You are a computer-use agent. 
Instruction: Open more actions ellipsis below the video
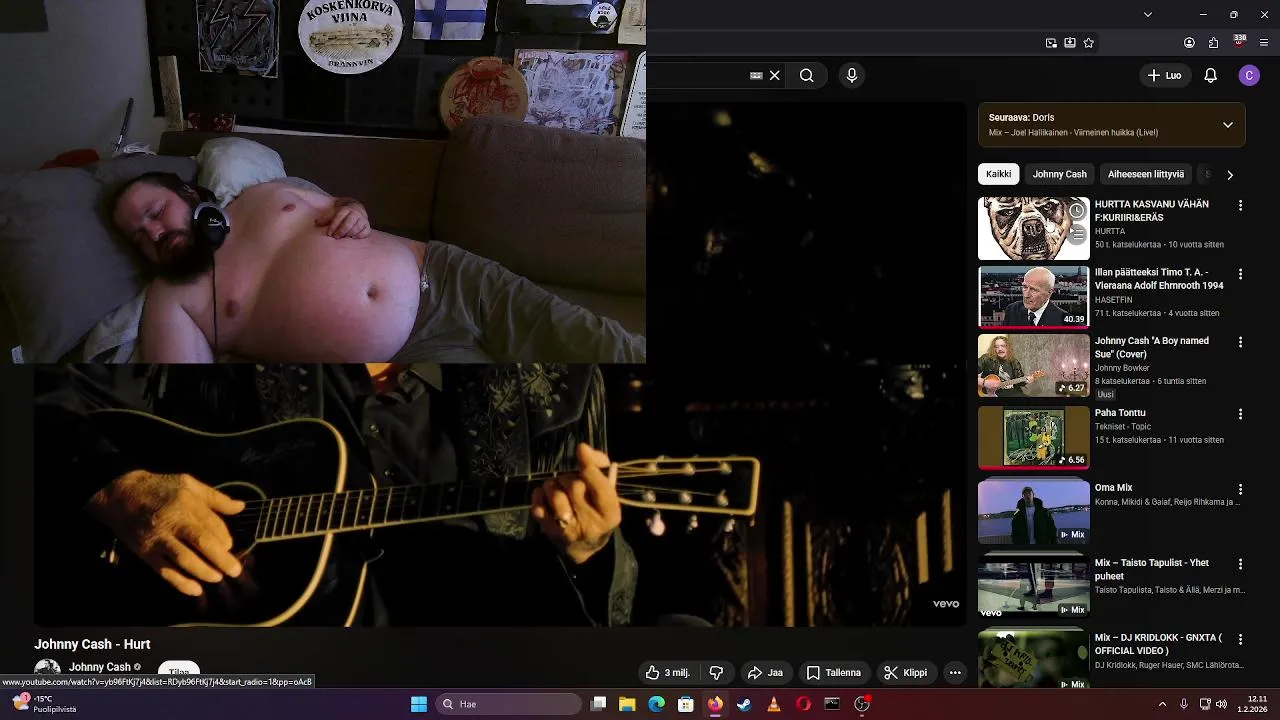[x=955, y=673]
